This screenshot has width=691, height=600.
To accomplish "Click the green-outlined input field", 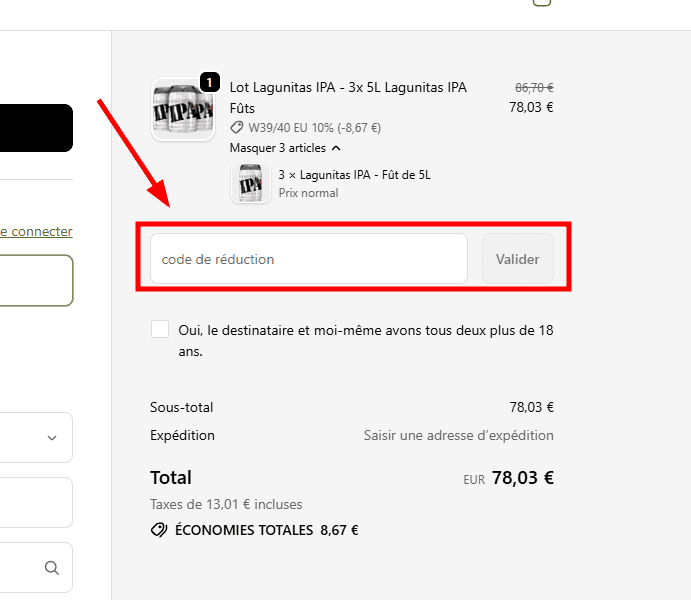I will [x=36, y=280].
